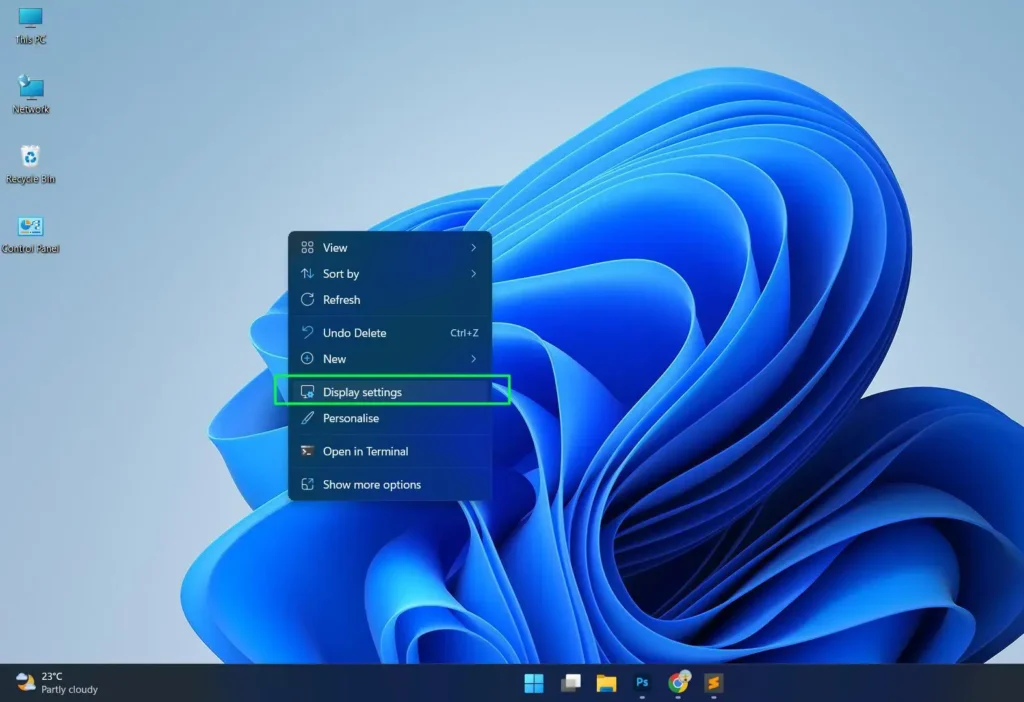Screen dimensions: 1024x702
Task: Expand the Sort by submenu
Action: click(x=342, y=273)
